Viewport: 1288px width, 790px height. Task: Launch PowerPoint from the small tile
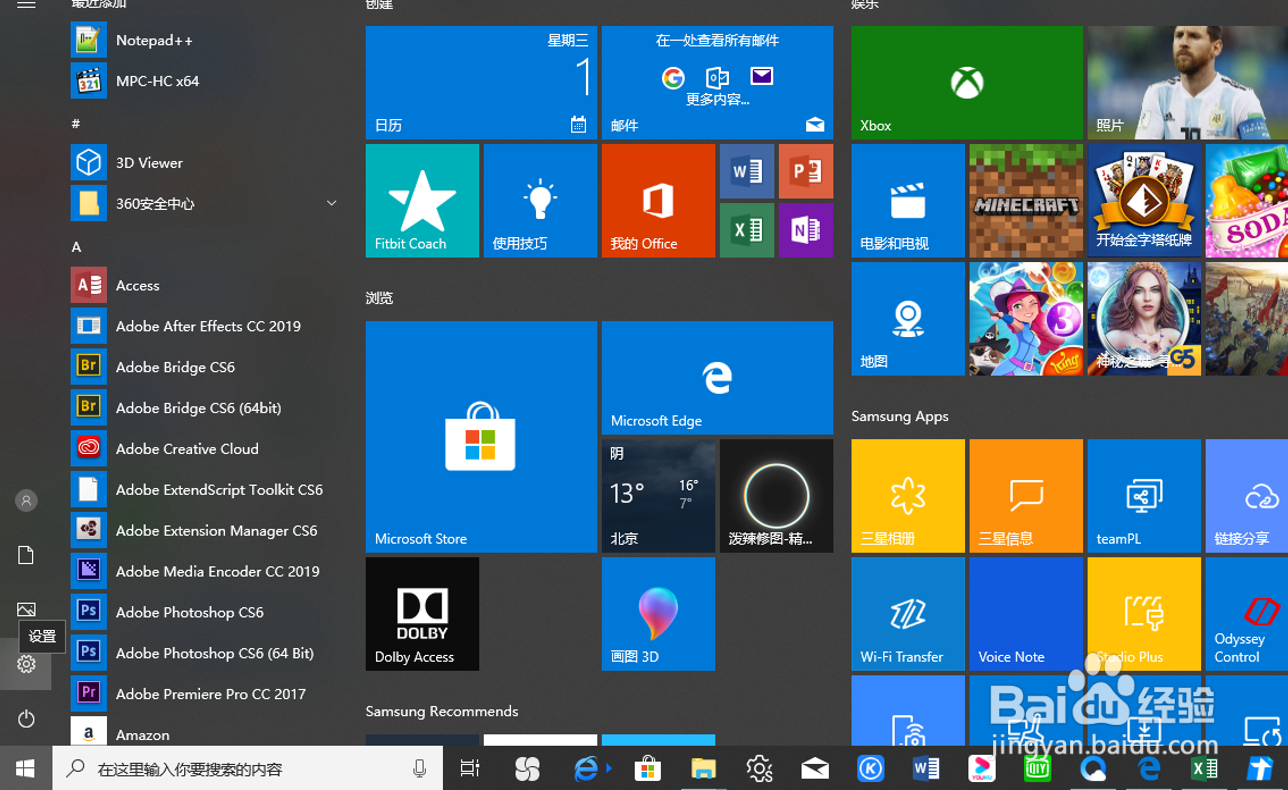806,171
